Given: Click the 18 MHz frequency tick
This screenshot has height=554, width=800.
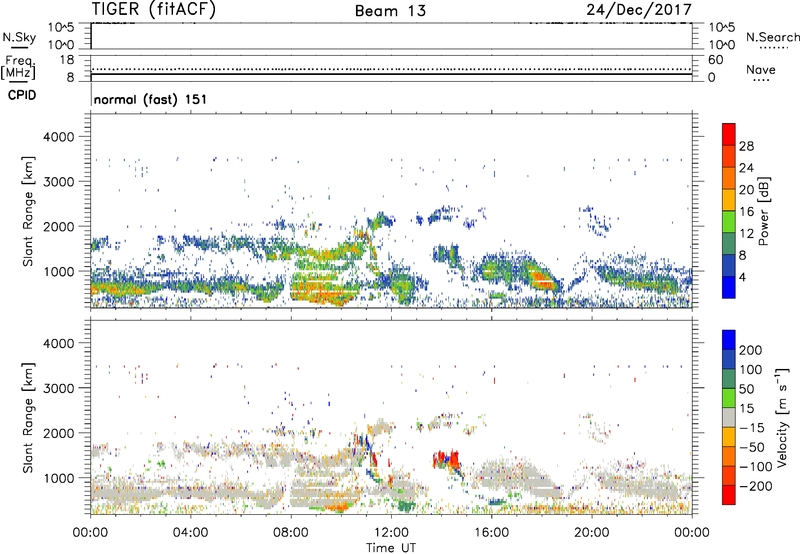Looking at the screenshot, I should click(x=67, y=60).
